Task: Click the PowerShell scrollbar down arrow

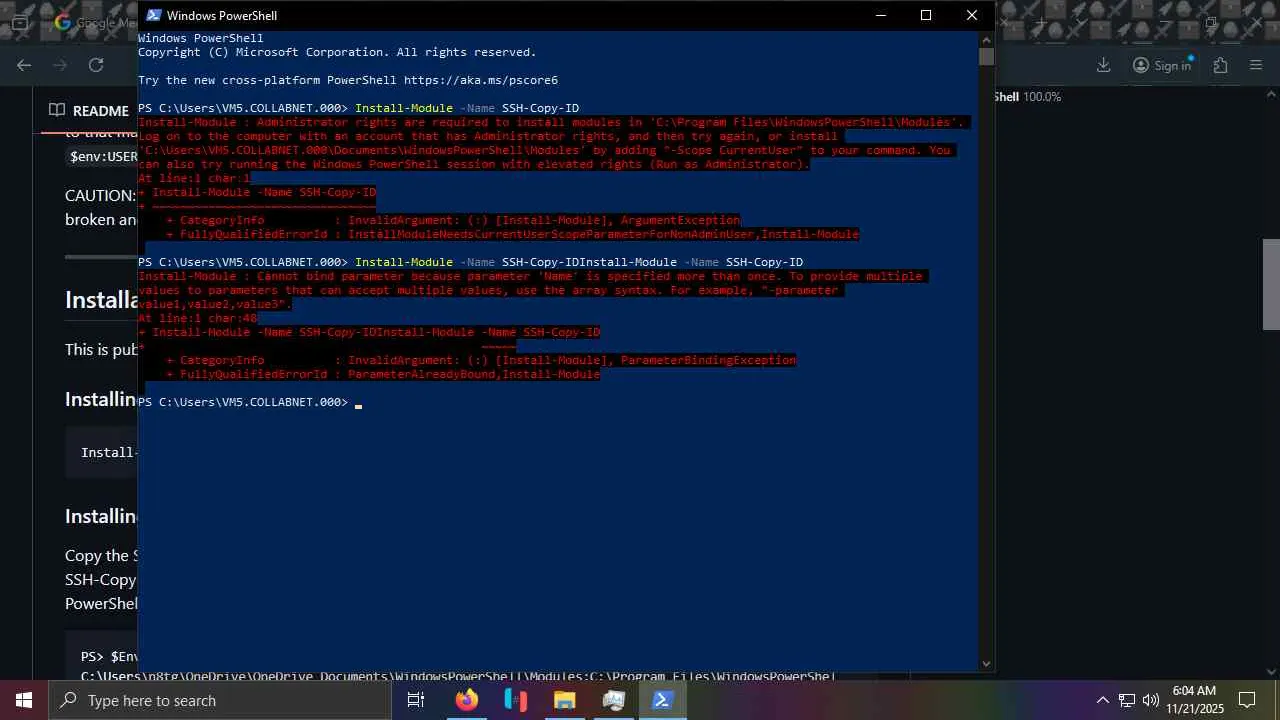Action: pos(986,663)
